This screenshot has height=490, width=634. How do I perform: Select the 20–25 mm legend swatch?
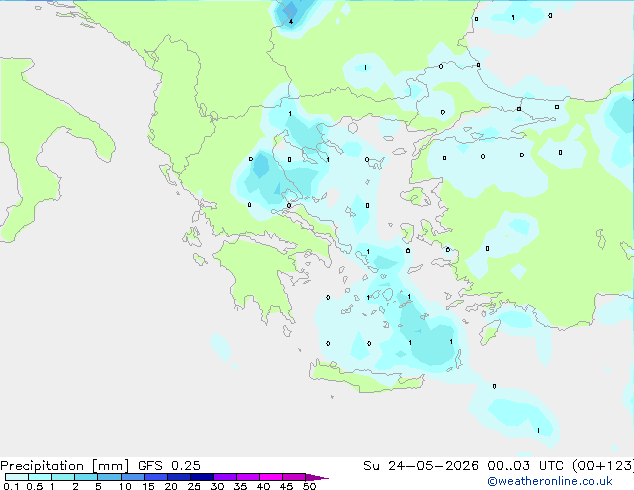(x=178, y=477)
